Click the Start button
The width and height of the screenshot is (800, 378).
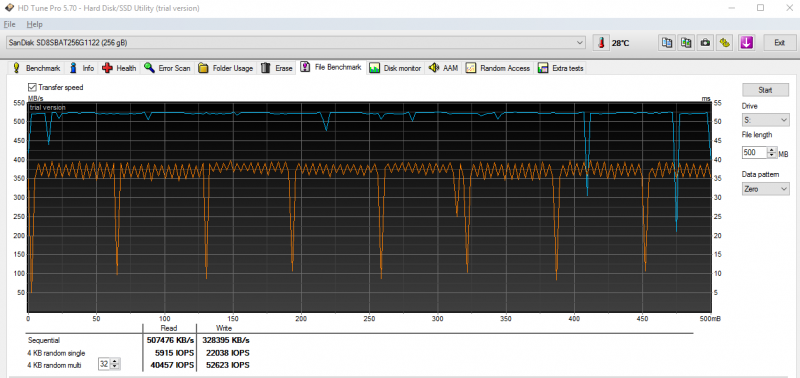(765, 90)
